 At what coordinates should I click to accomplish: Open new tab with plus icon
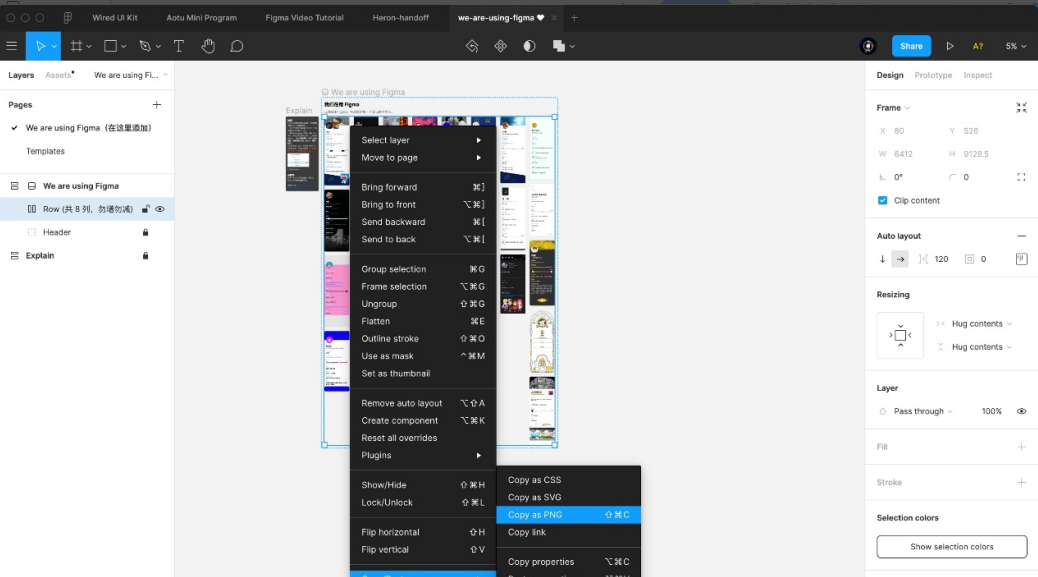pyautogui.click(x=575, y=18)
